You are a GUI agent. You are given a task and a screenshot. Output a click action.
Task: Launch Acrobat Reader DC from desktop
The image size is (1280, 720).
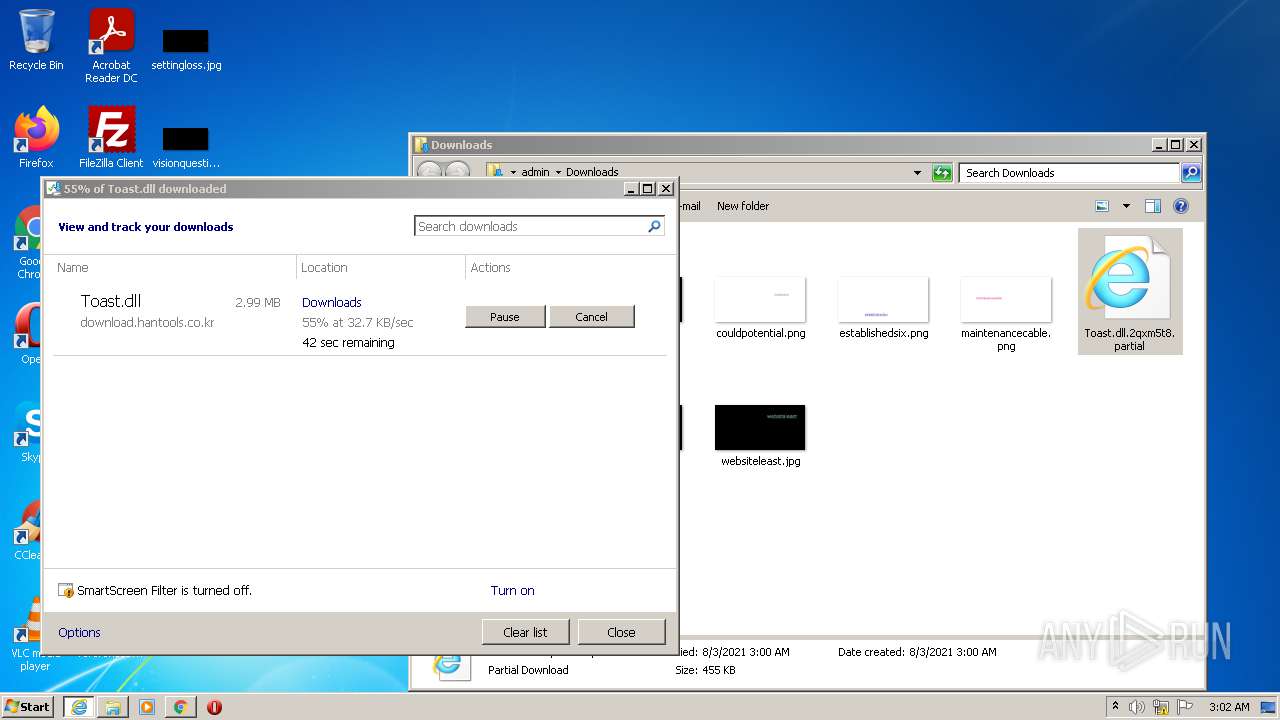(111, 46)
